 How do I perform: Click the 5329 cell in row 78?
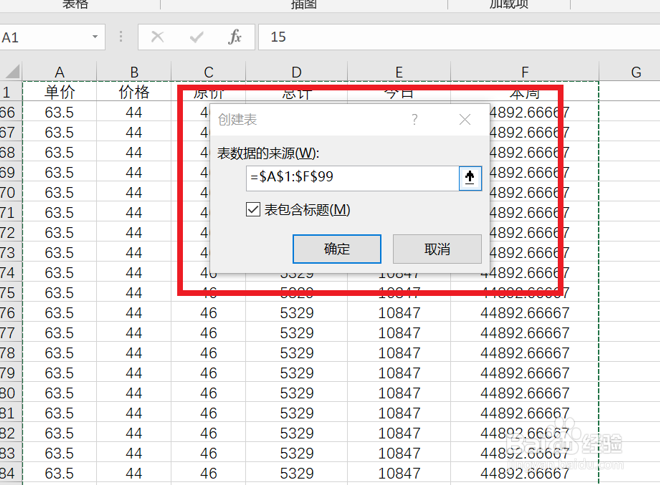[296, 353]
